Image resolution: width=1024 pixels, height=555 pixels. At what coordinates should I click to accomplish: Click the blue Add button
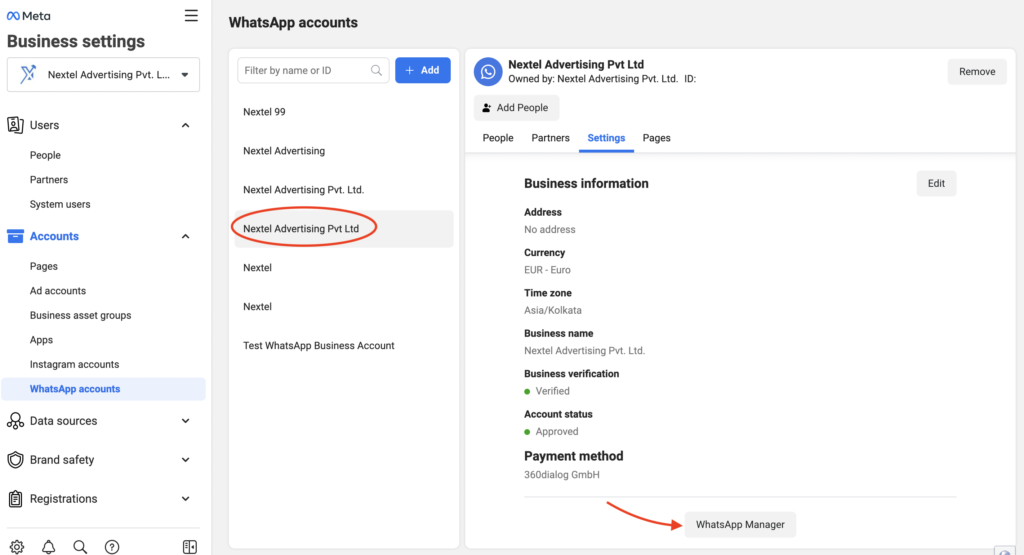[x=423, y=71]
